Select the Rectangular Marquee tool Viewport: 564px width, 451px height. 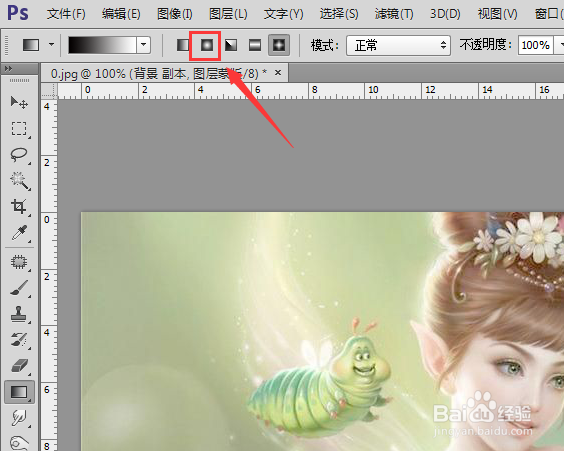tap(19, 128)
